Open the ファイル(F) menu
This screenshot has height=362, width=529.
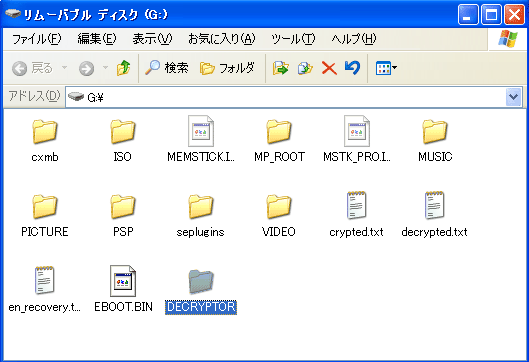point(36,39)
